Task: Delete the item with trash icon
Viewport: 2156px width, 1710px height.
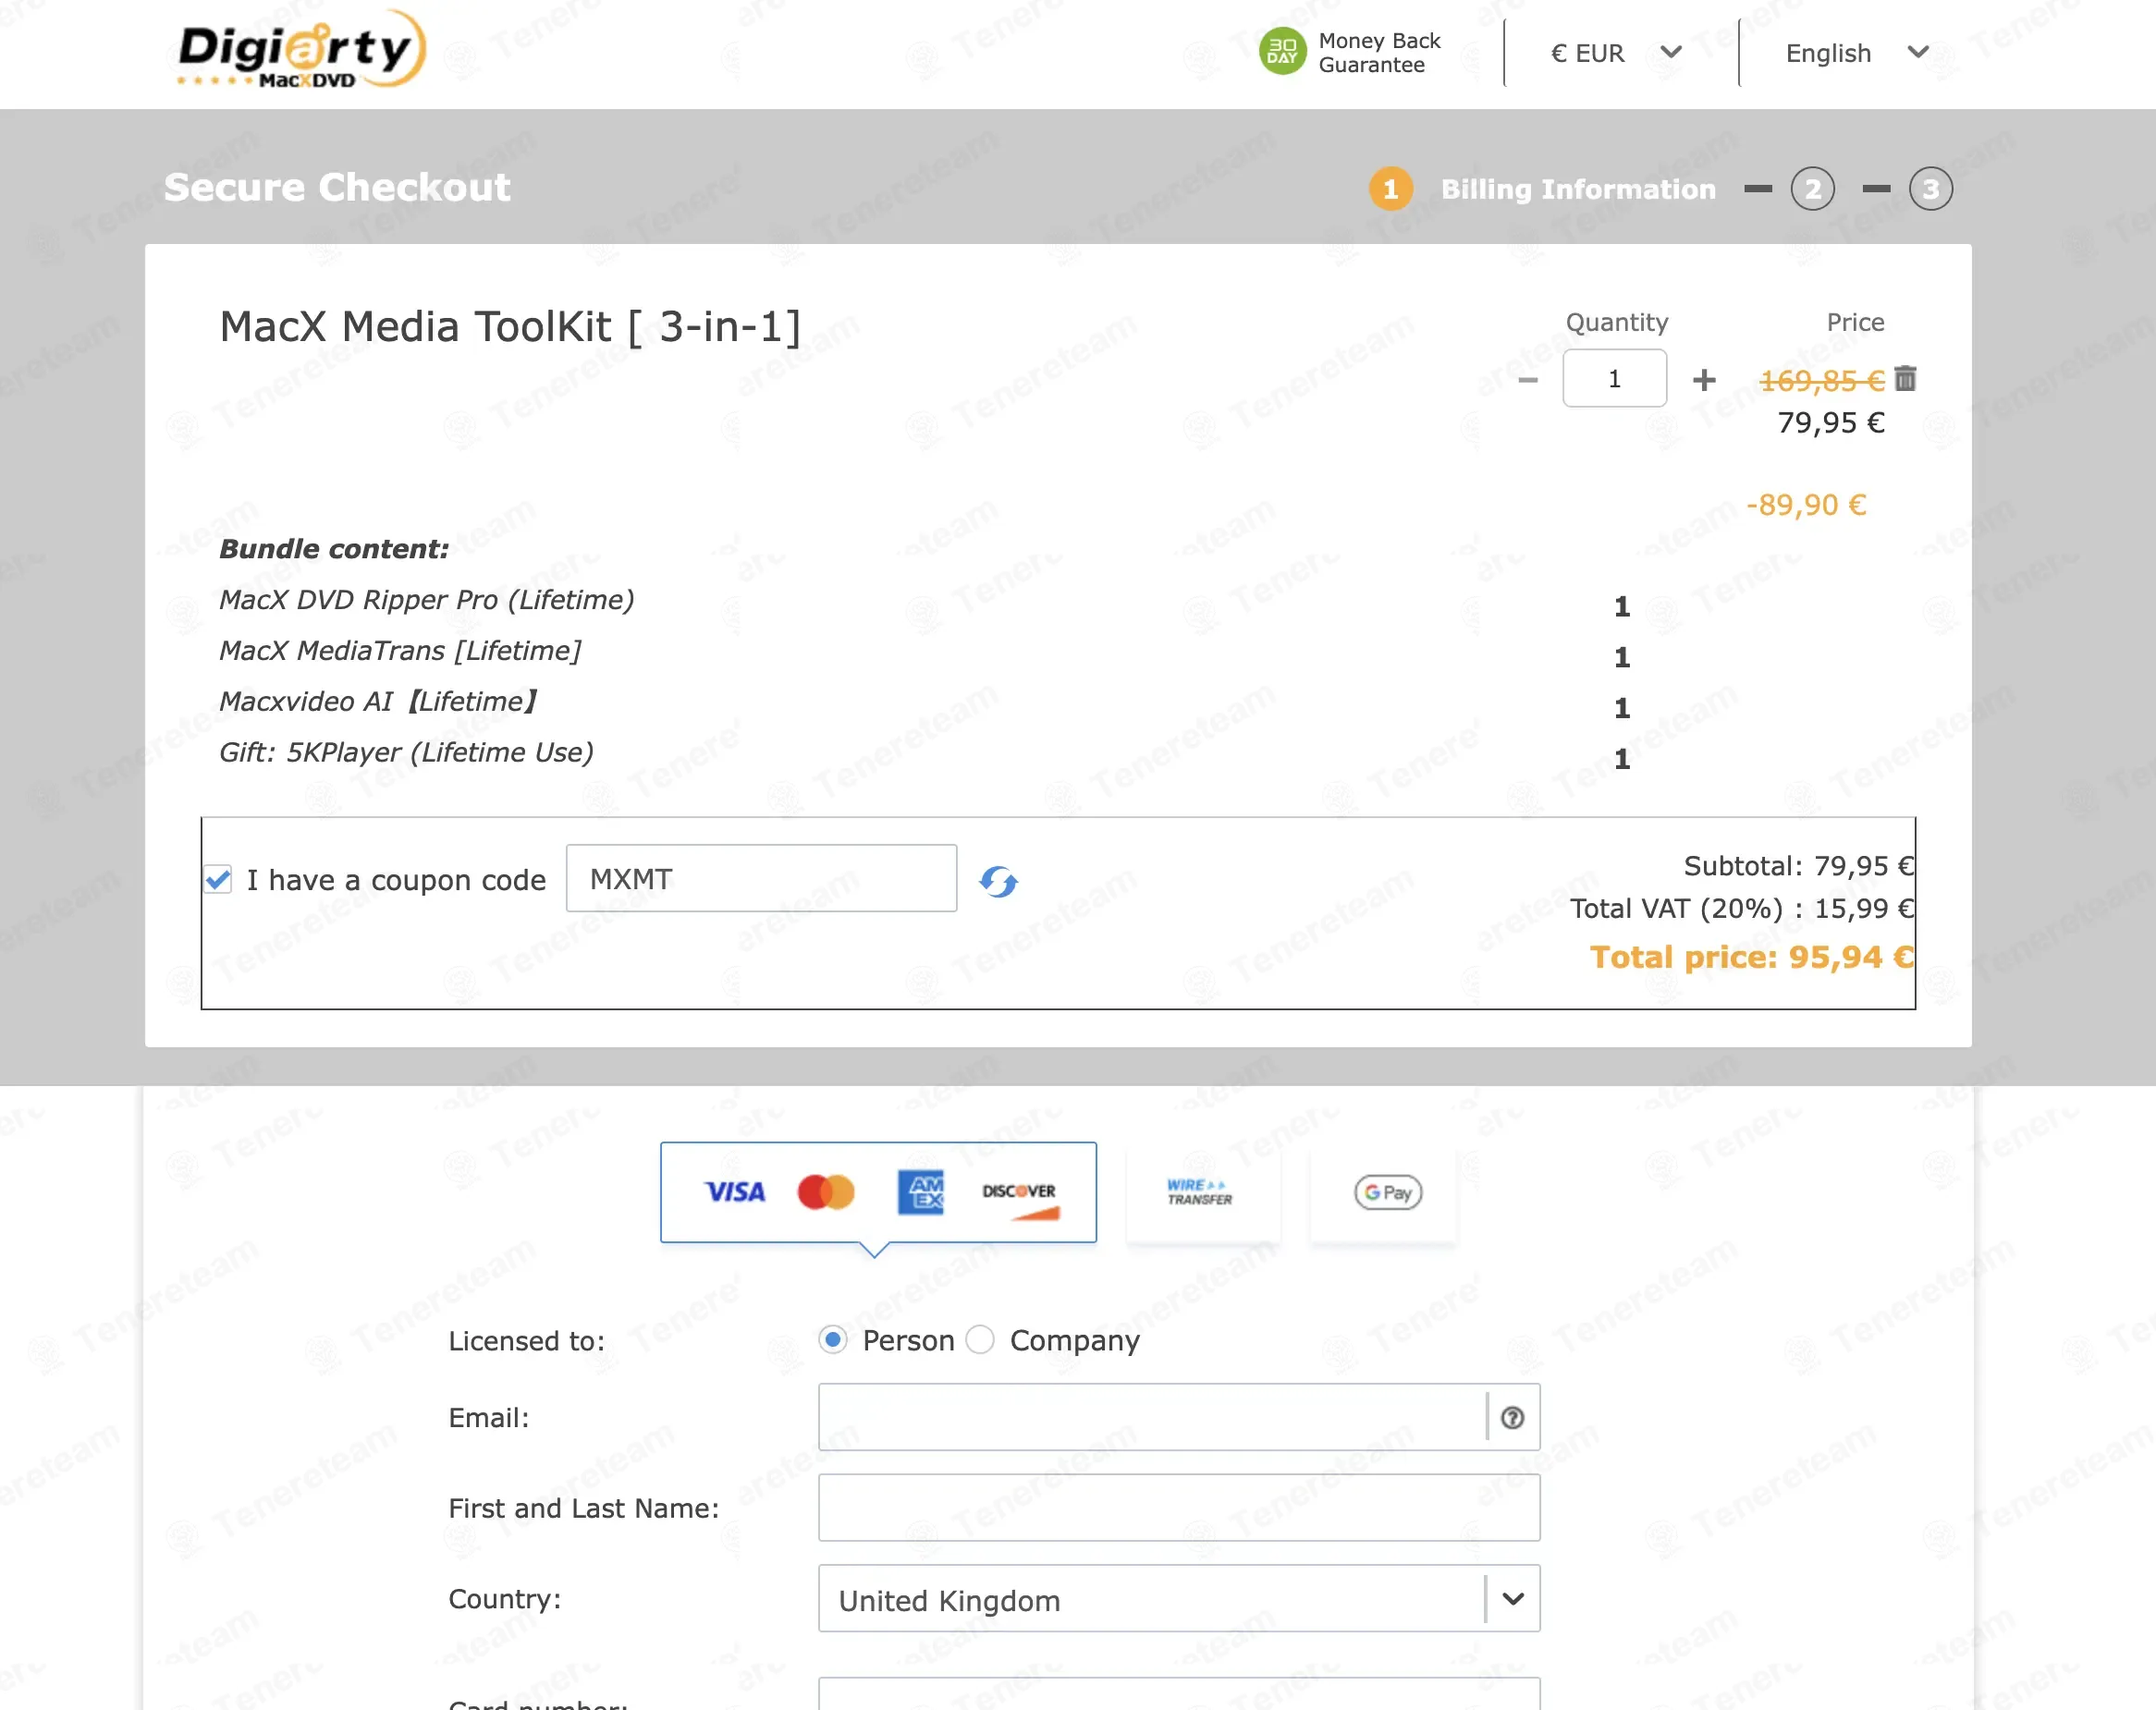Action: (1905, 378)
